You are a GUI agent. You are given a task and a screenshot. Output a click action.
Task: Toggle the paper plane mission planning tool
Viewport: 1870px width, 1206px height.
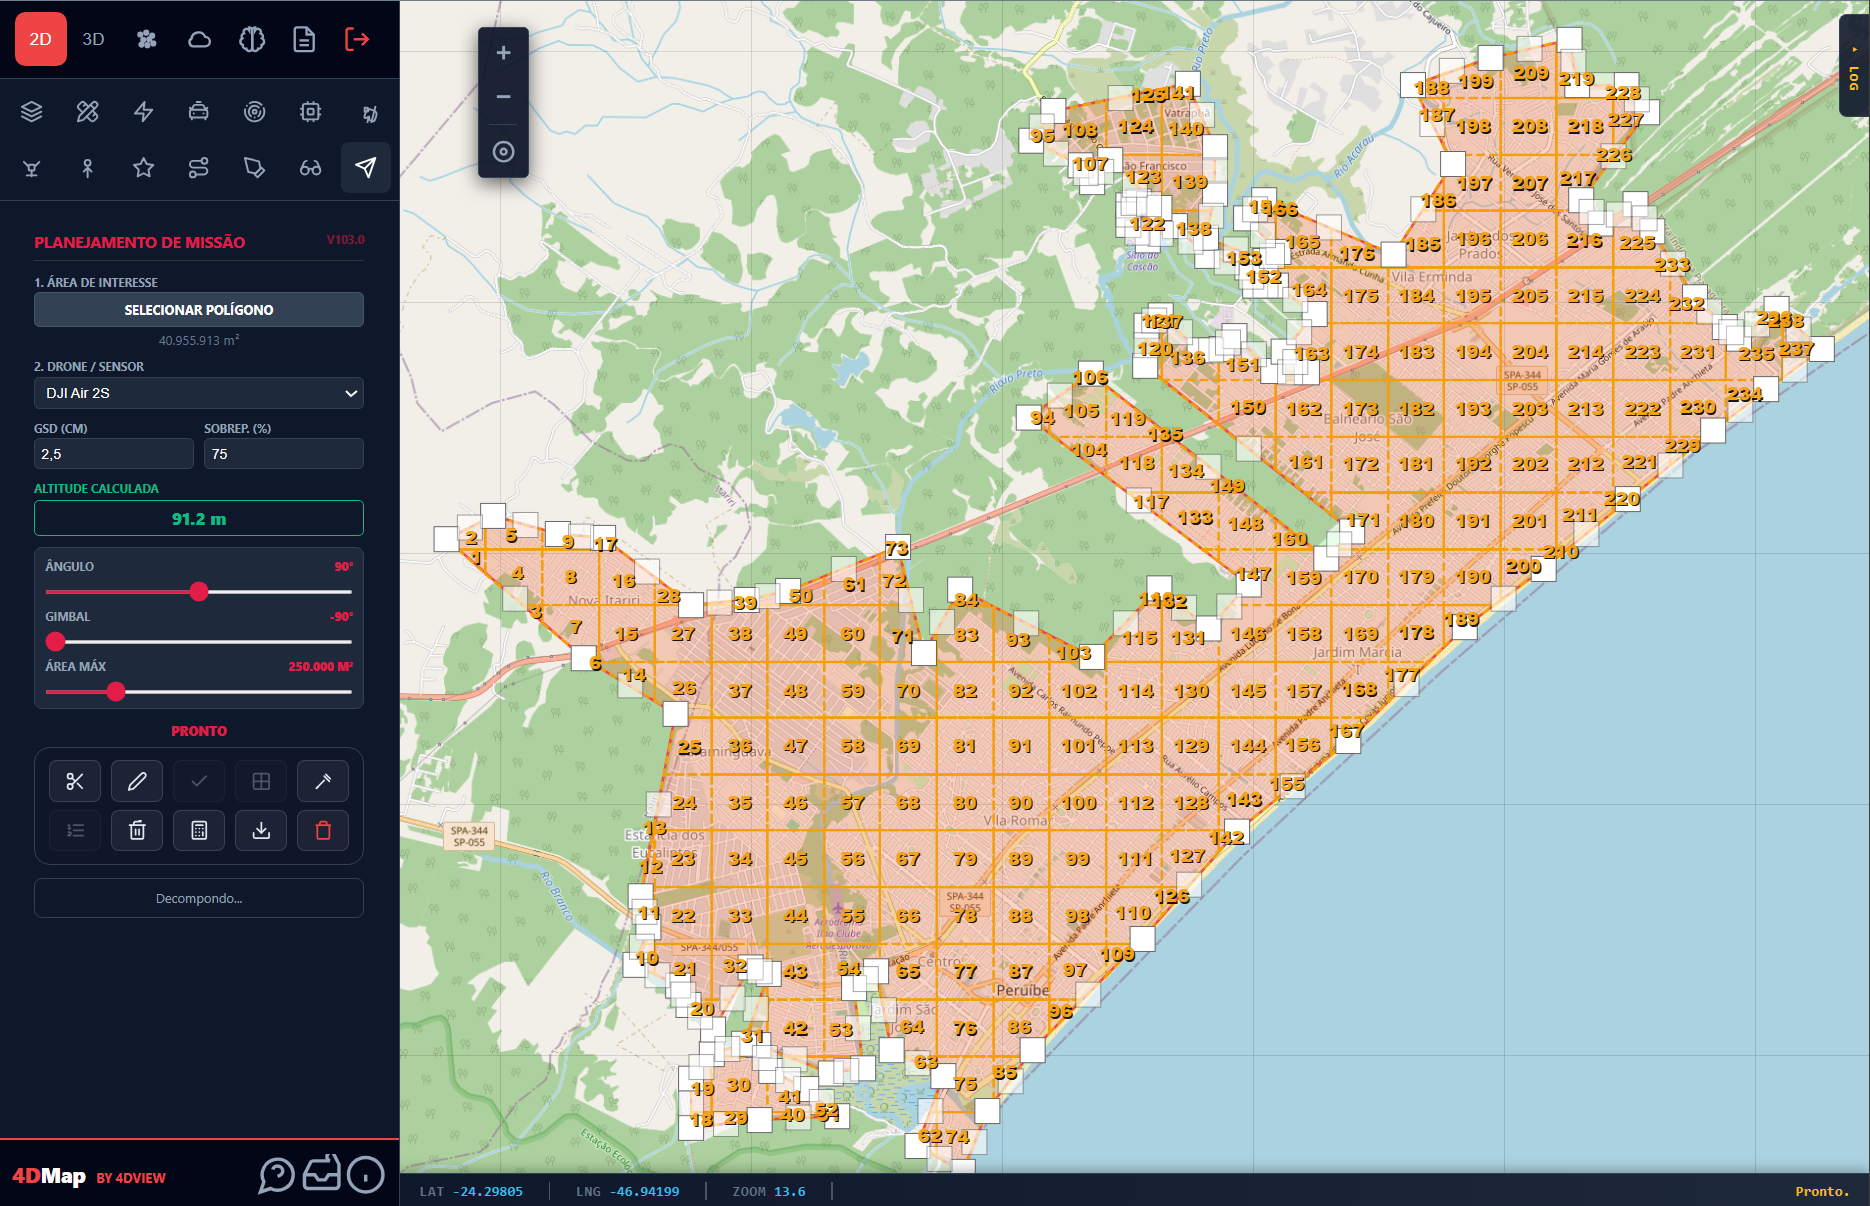[366, 167]
